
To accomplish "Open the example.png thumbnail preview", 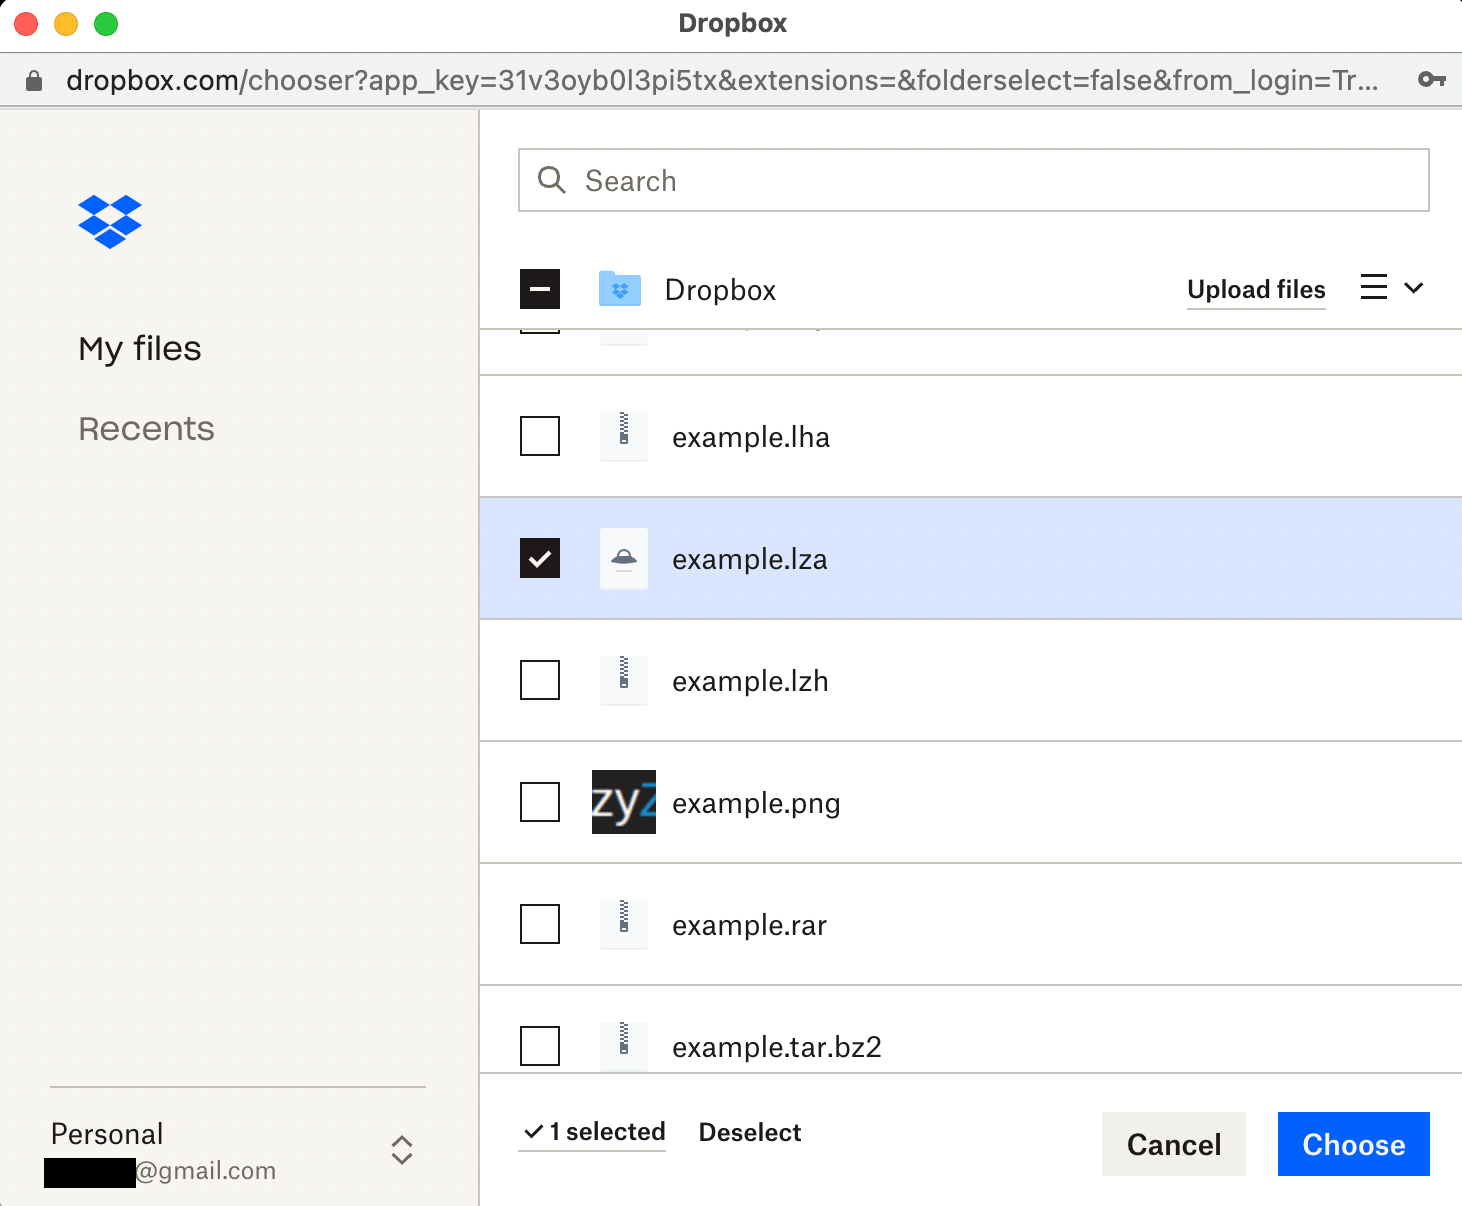I will coord(624,802).
